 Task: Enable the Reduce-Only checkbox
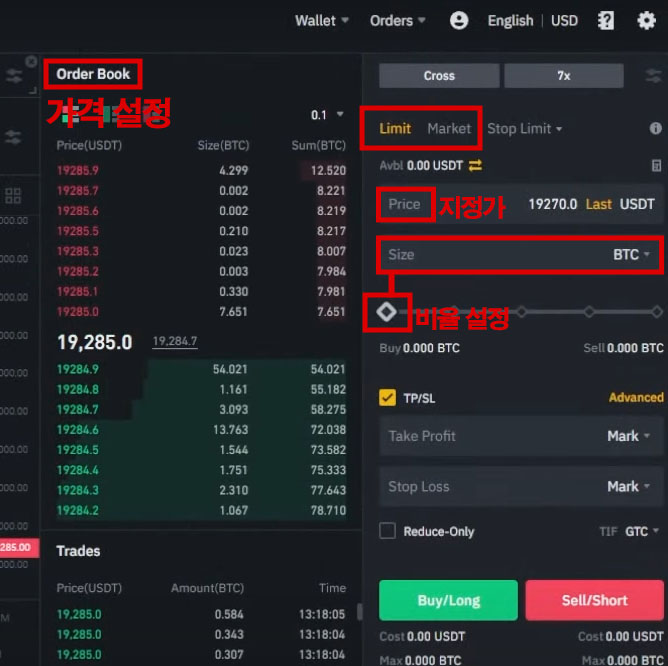coord(388,531)
